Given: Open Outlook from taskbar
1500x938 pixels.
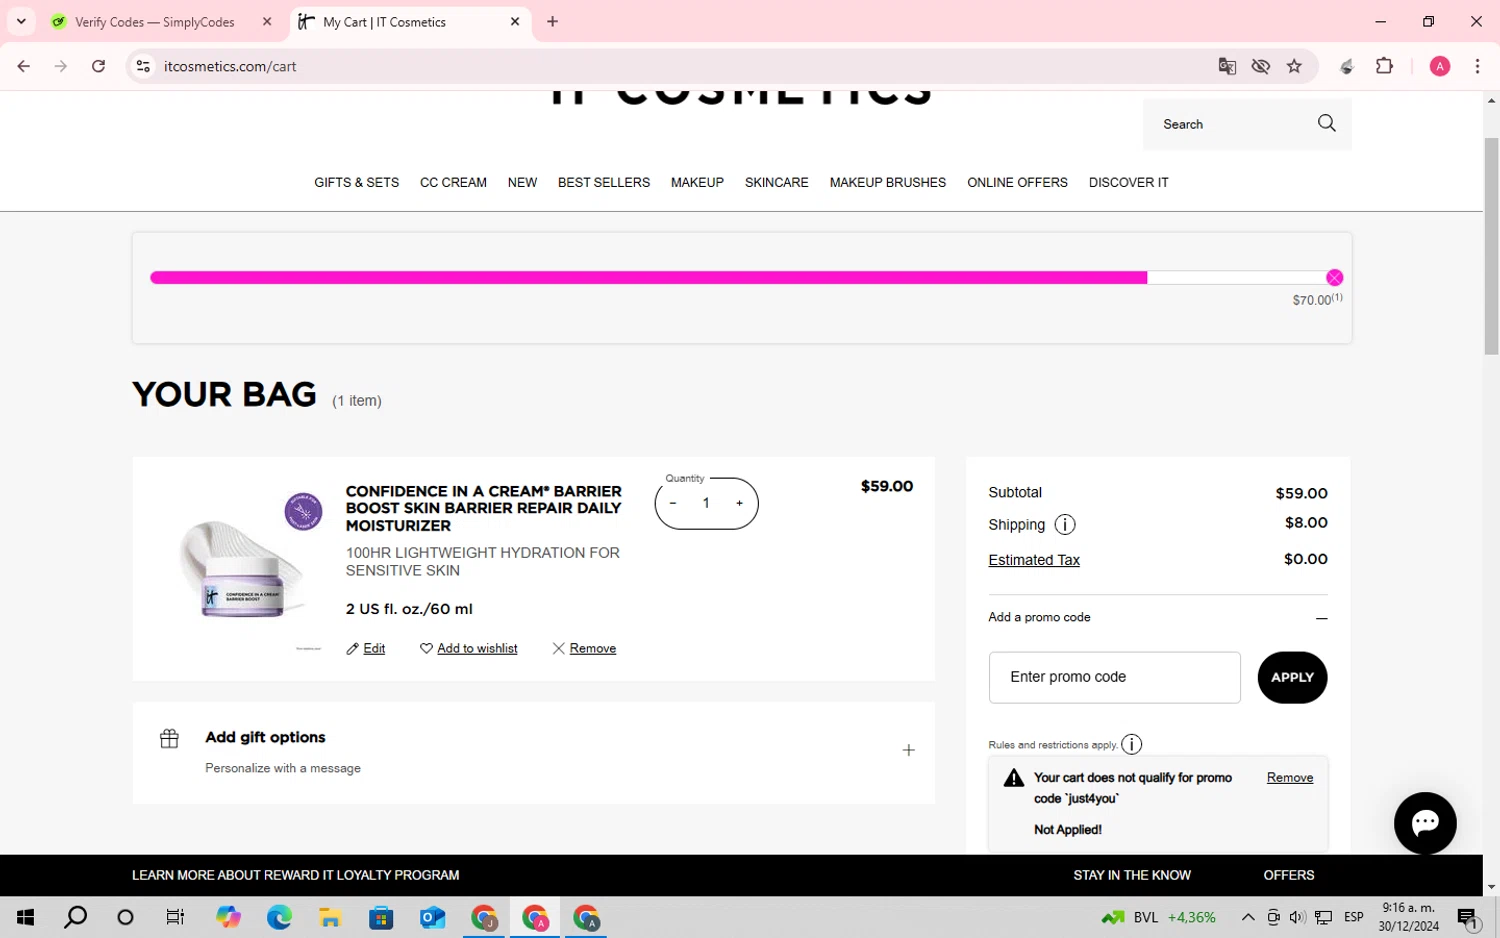Looking at the screenshot, I should [432, 917].
